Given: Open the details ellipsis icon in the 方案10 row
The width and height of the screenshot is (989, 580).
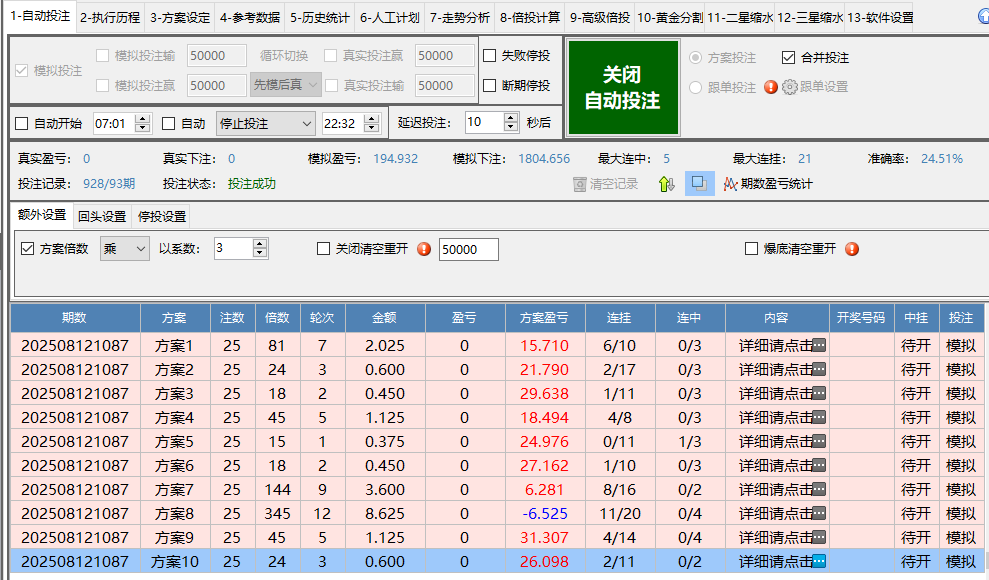Looking at the screenshot, I should click(819, 561).
